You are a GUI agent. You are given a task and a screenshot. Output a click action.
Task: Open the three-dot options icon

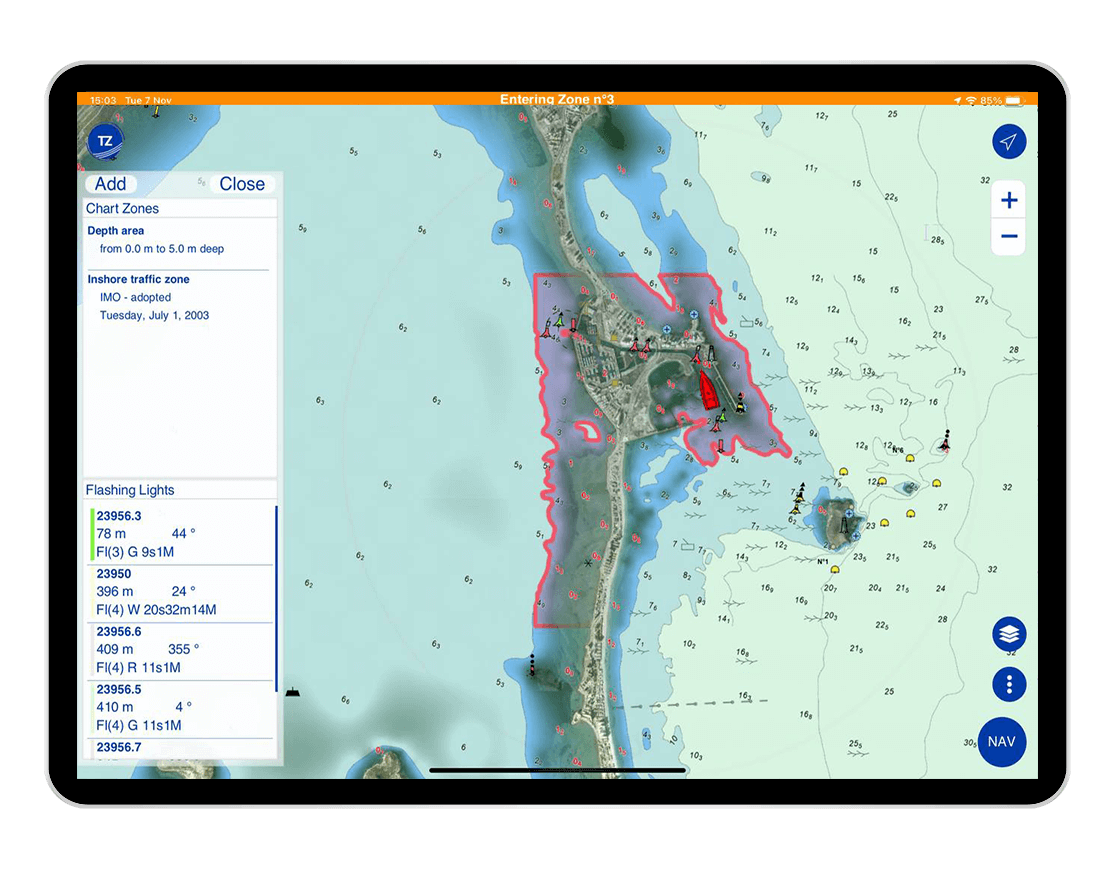coord(1009,684)
